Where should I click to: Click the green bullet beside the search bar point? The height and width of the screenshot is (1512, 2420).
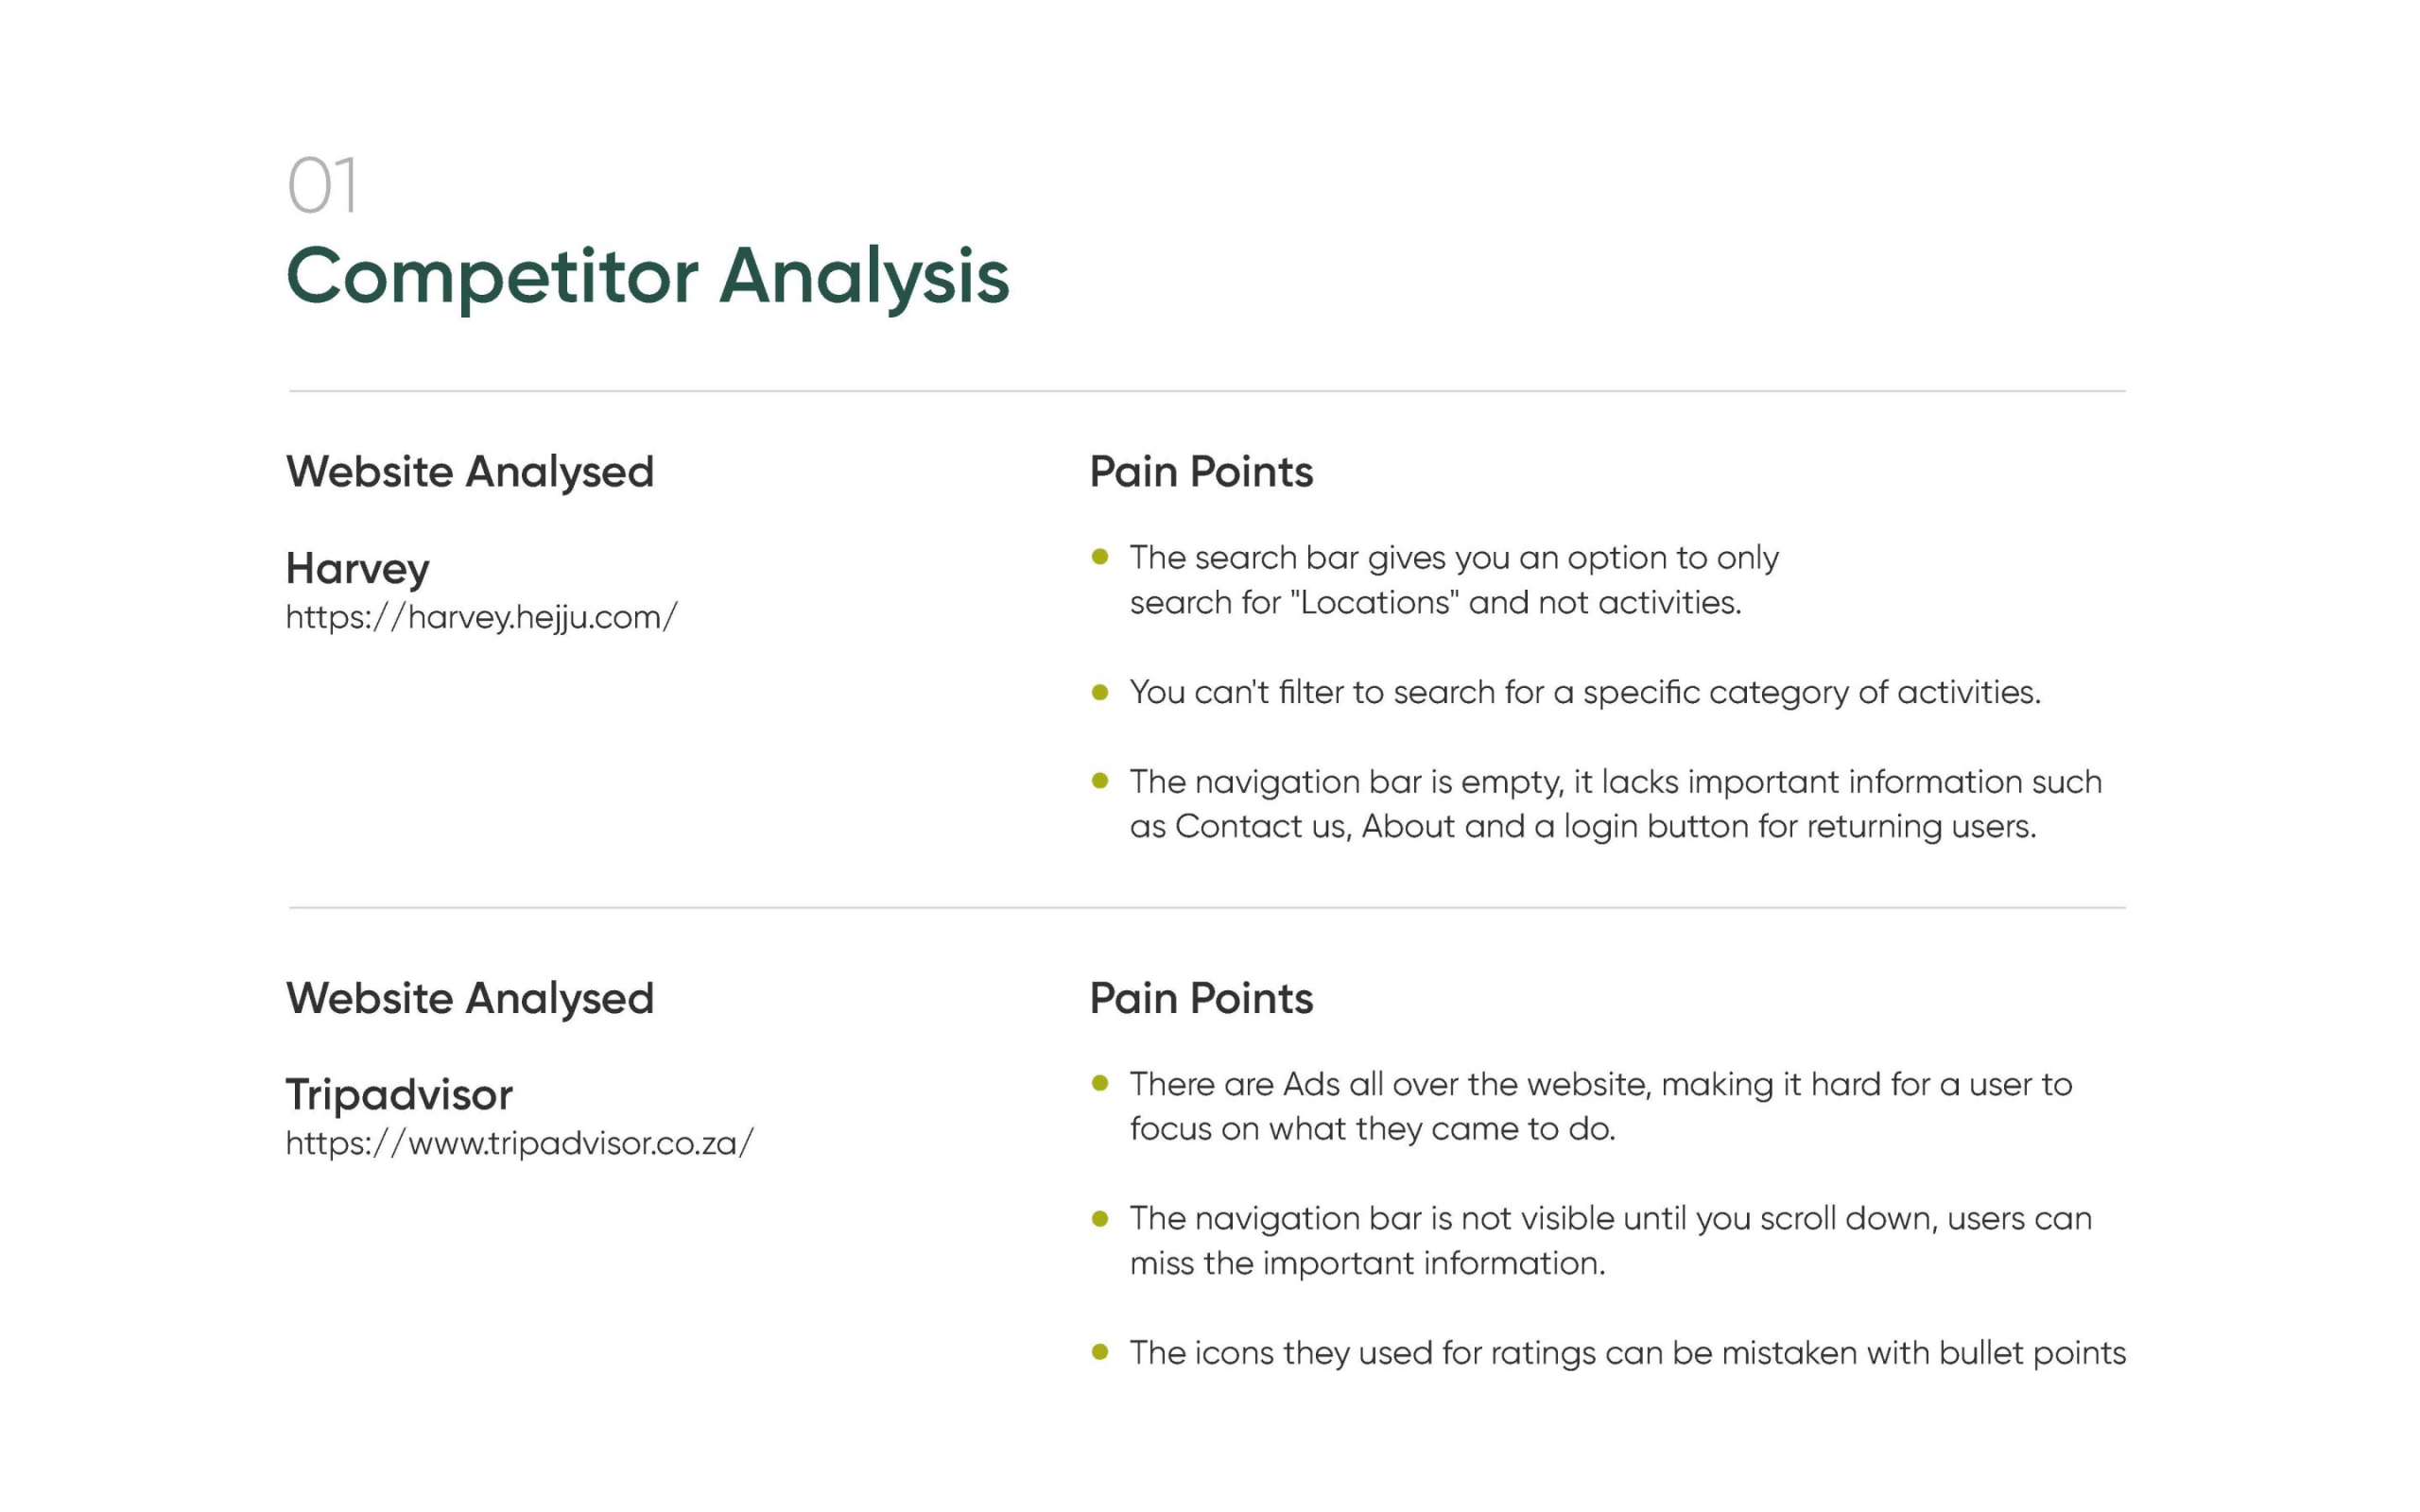1100,557
